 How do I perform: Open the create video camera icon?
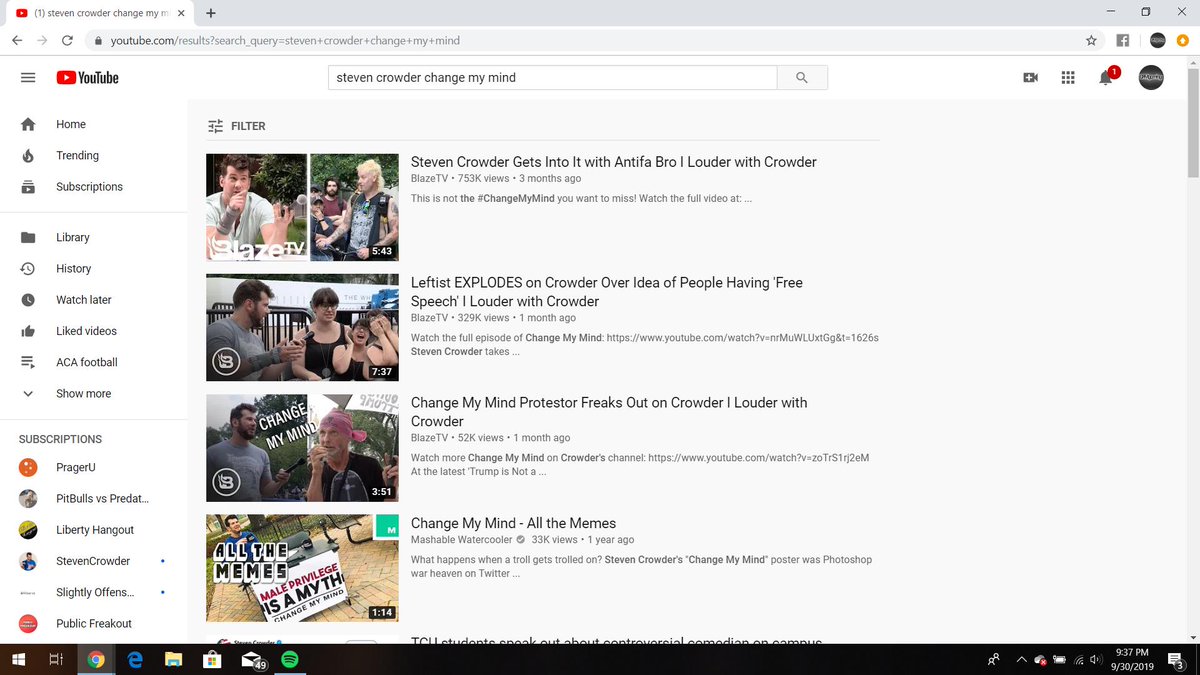(1030, 78)
